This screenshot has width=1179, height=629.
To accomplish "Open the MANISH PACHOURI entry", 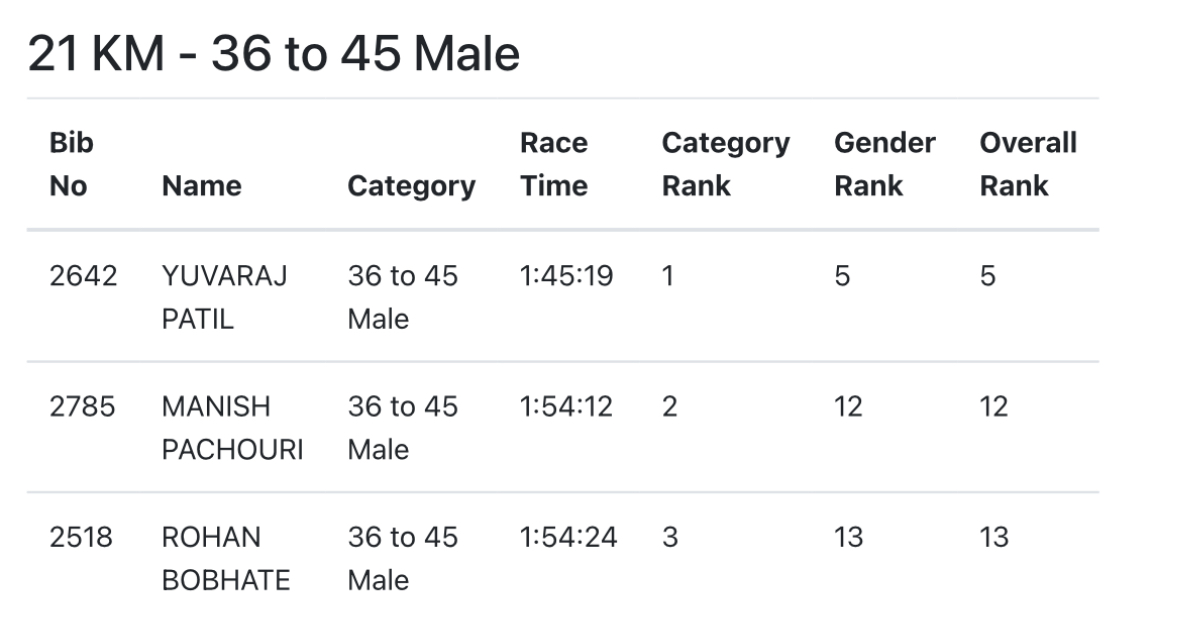I will 232,428.
